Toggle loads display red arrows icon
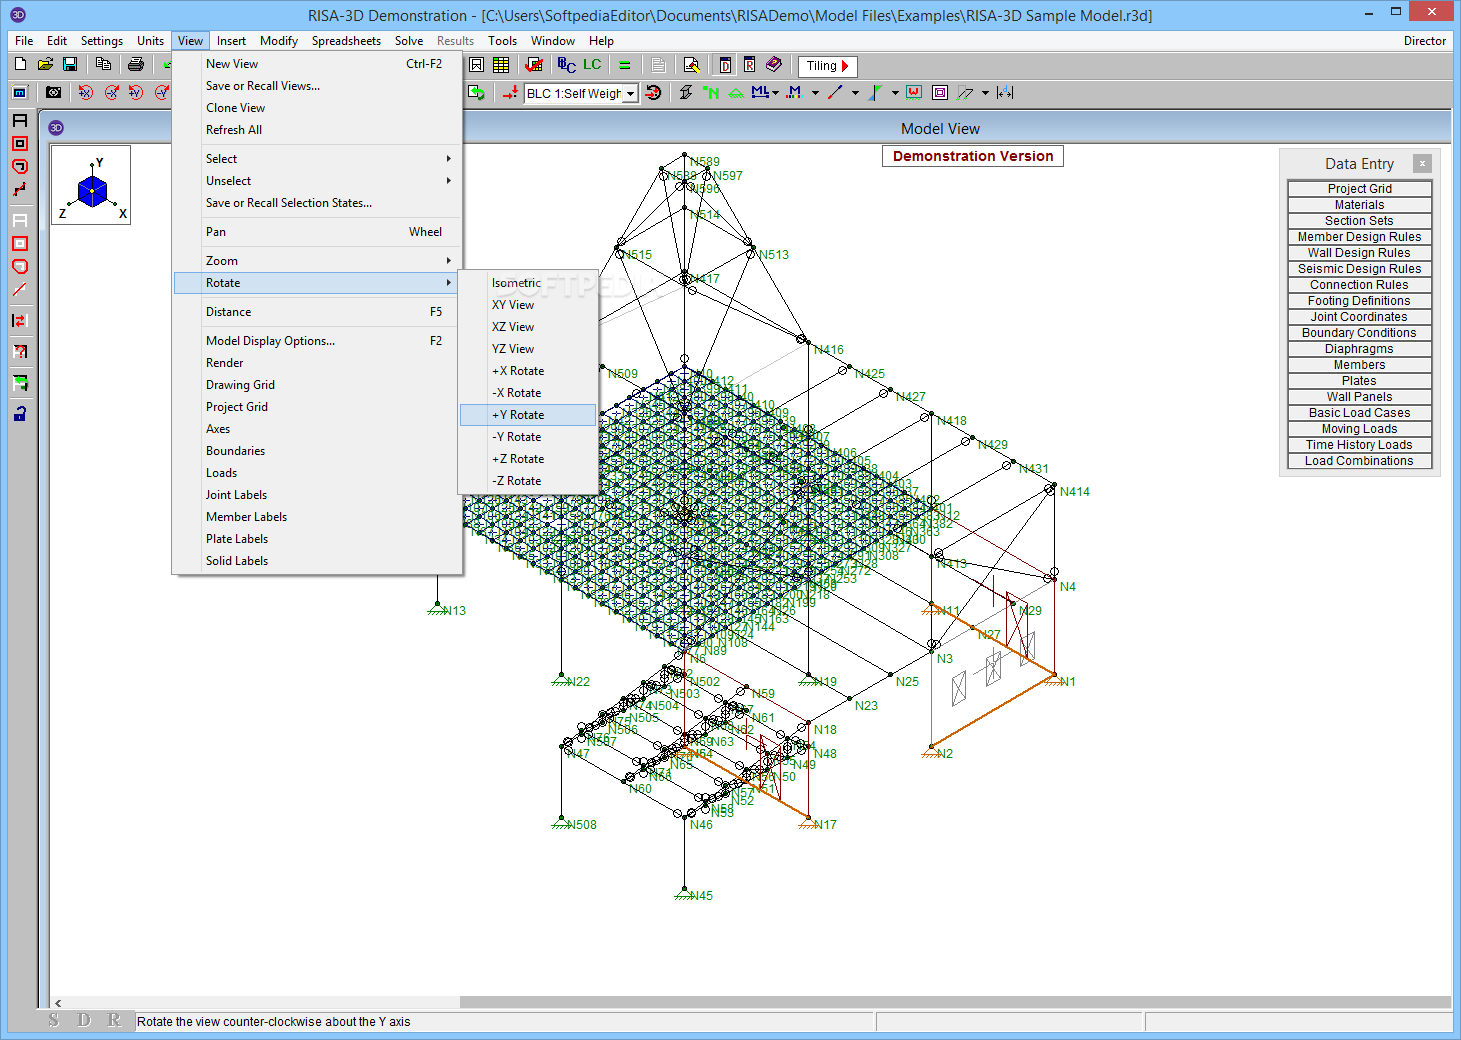1461x1040 pixels. pos(510,93)
